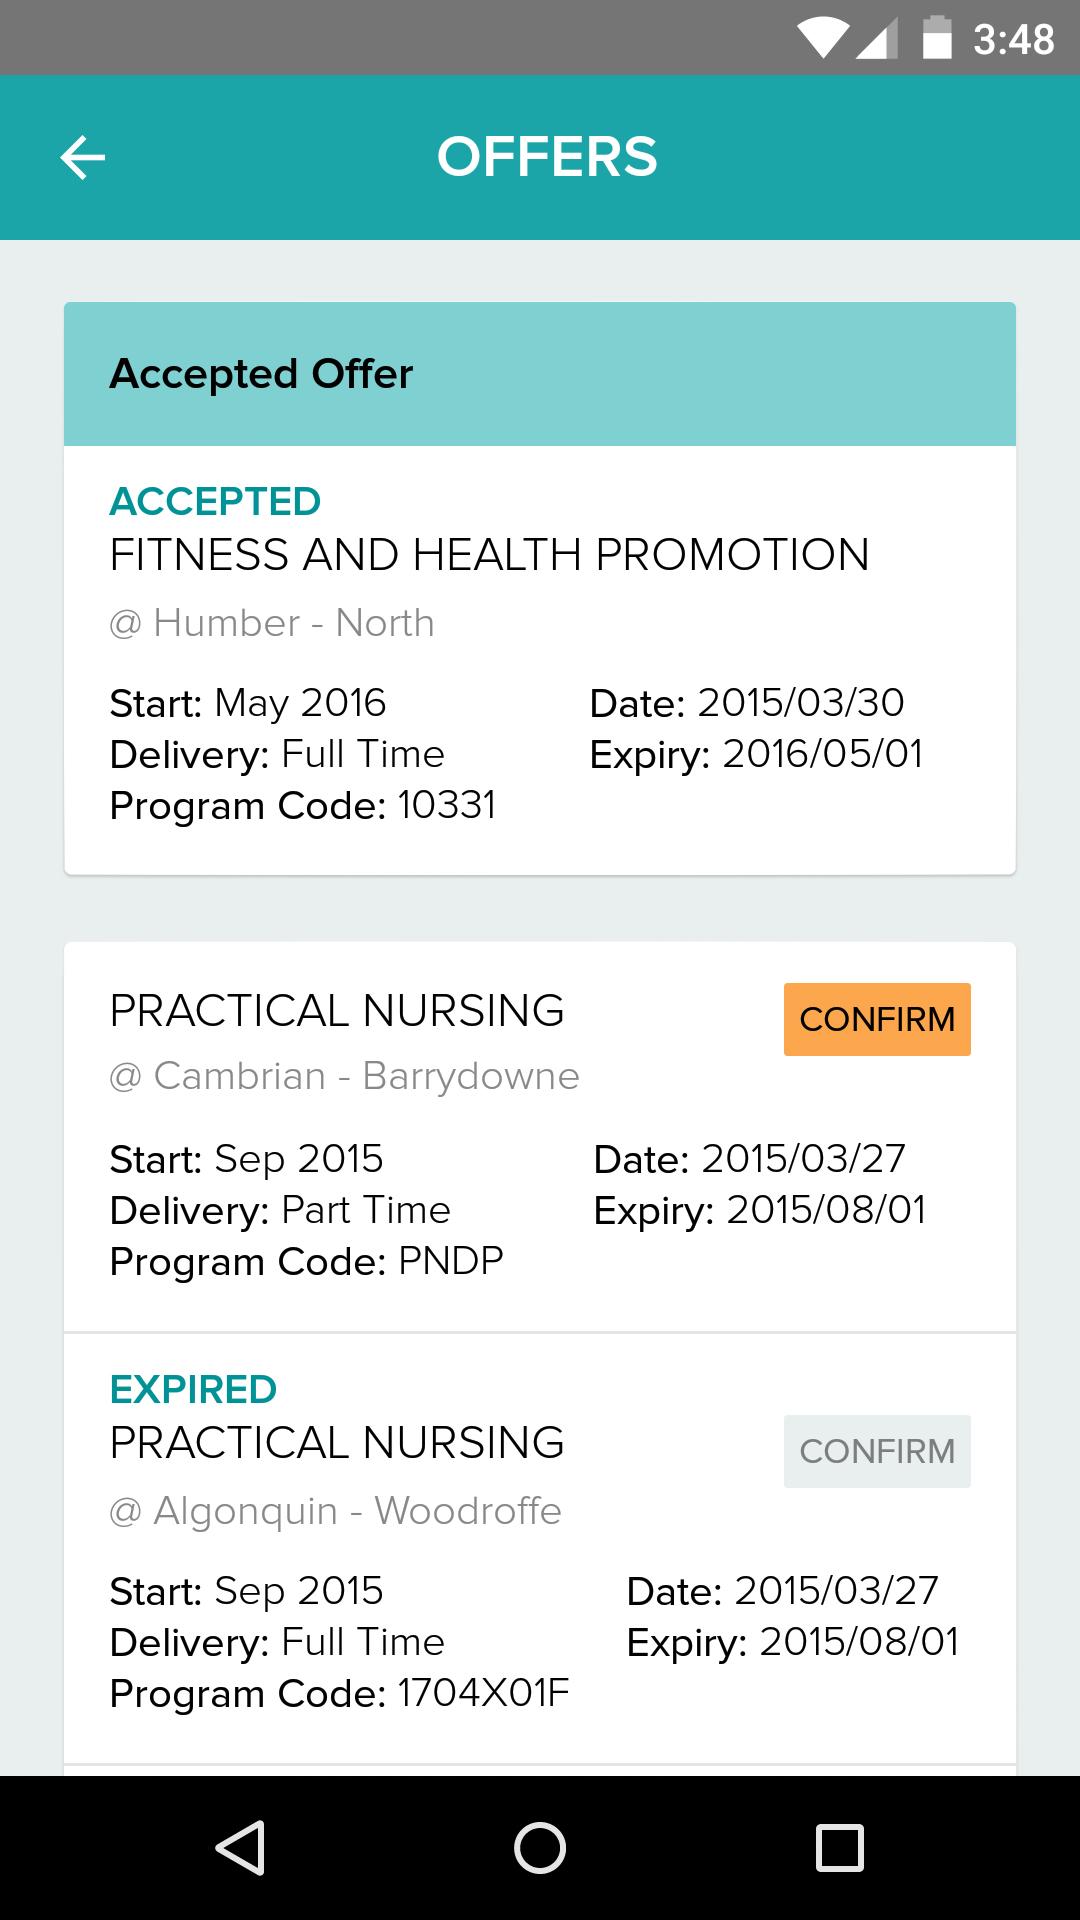The image size is (1080, 1920).
Task: Tap the cellular signal icon
Action: click(x=877, y=40)
